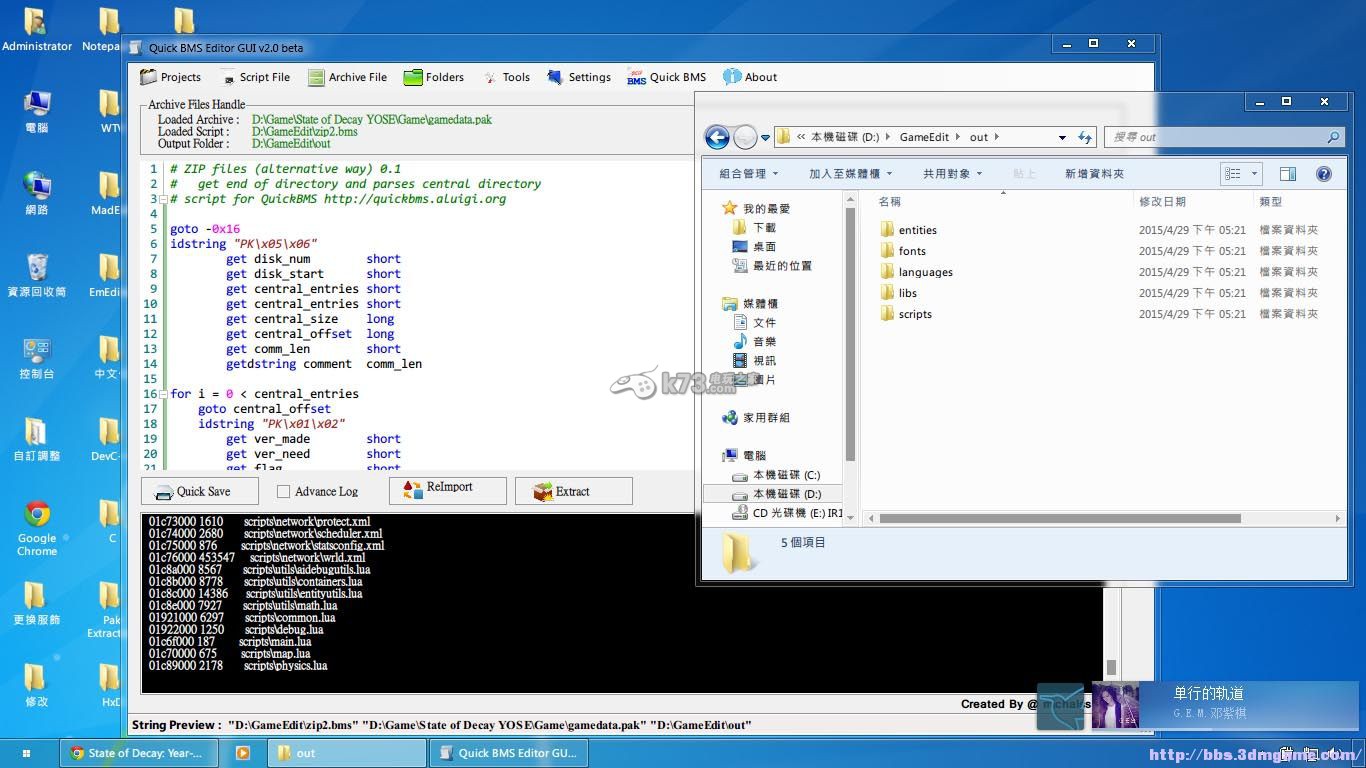
Task: Open the Settings menu
Action: tap(578, 77)
